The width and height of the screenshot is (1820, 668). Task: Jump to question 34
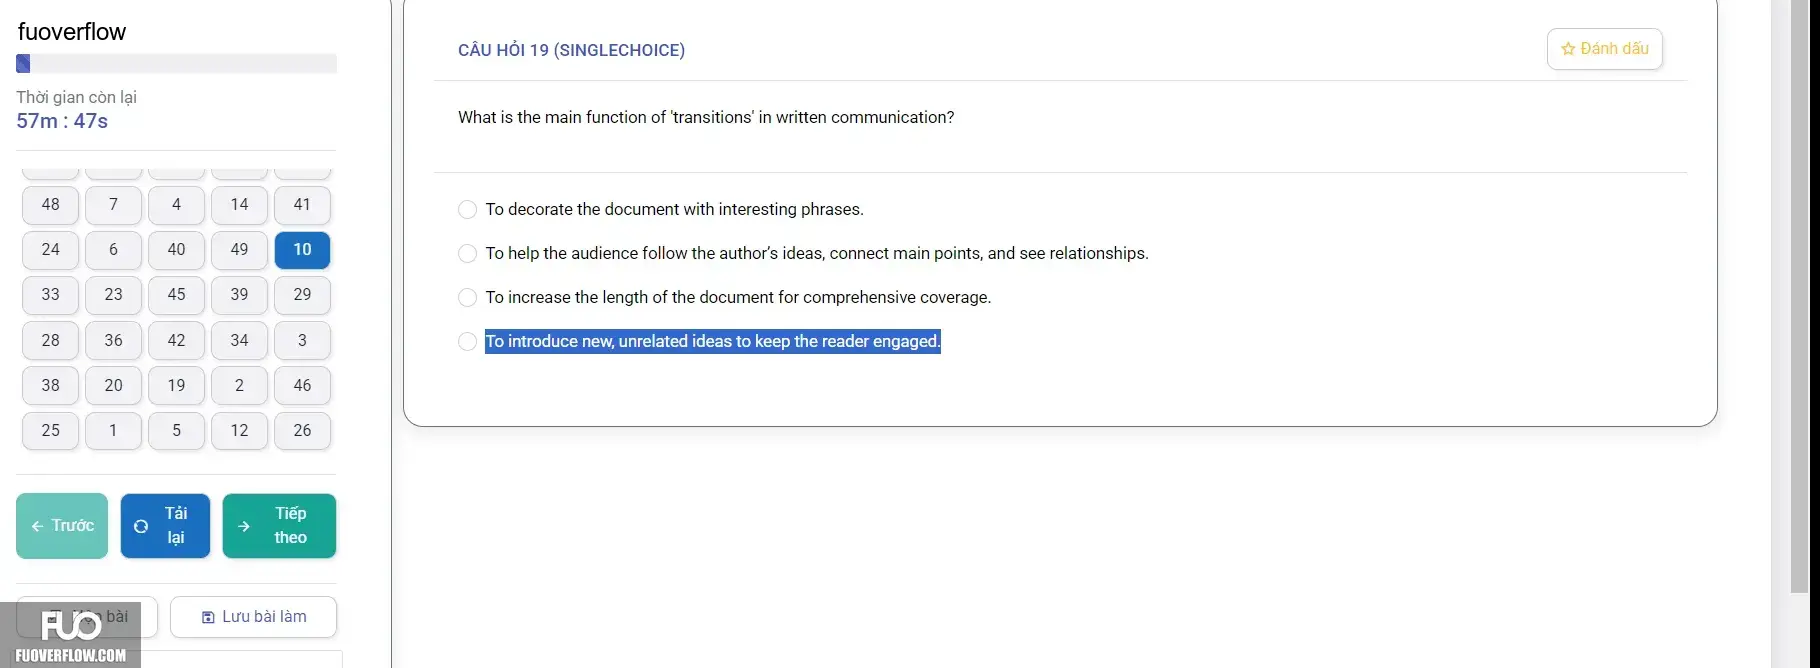(239, 341)
